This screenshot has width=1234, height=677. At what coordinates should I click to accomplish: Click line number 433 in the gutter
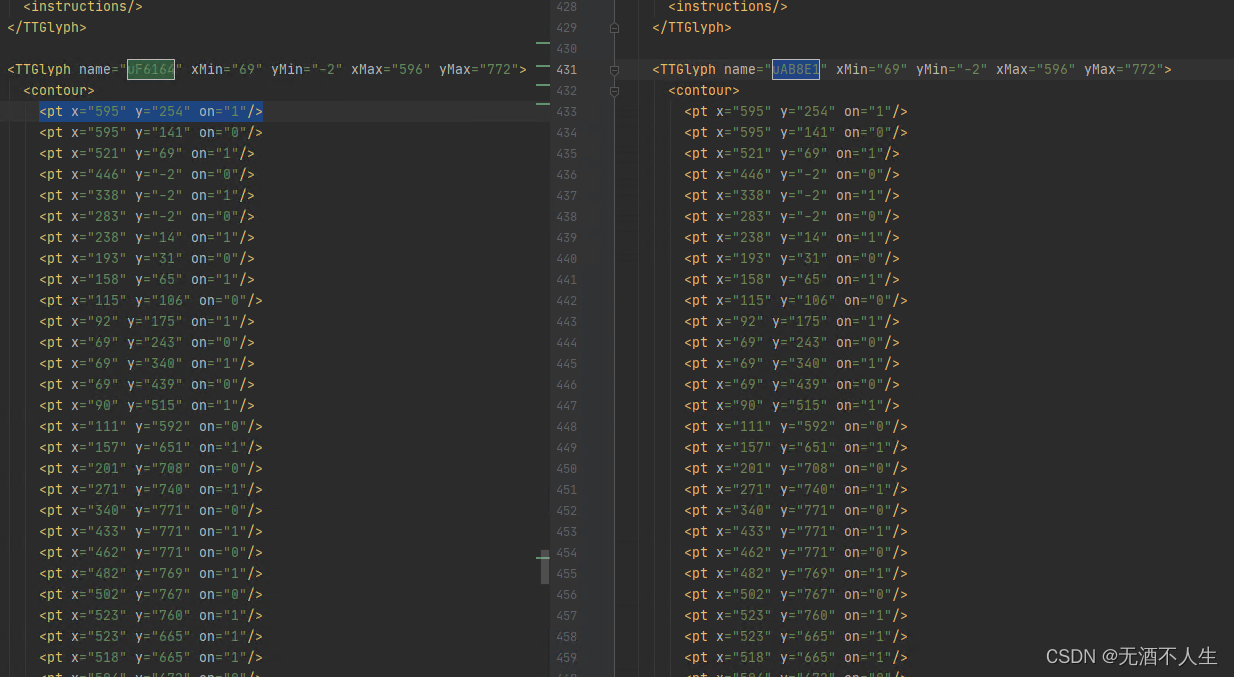(x=566, y=111)
